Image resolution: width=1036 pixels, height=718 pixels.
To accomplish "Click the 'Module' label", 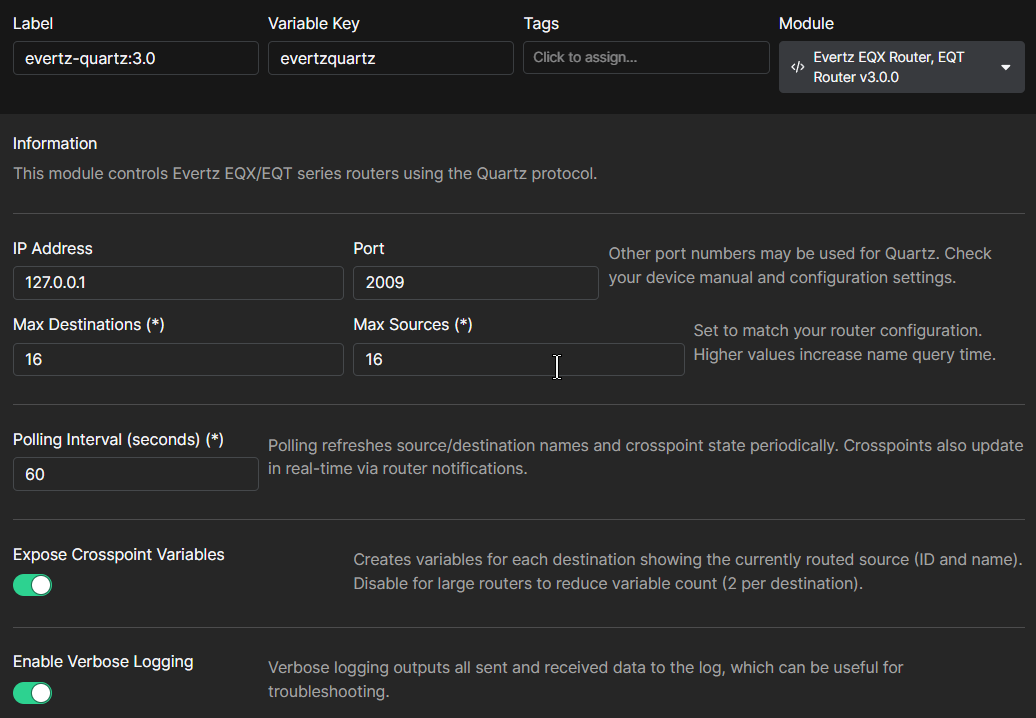I will coord(806,24).
